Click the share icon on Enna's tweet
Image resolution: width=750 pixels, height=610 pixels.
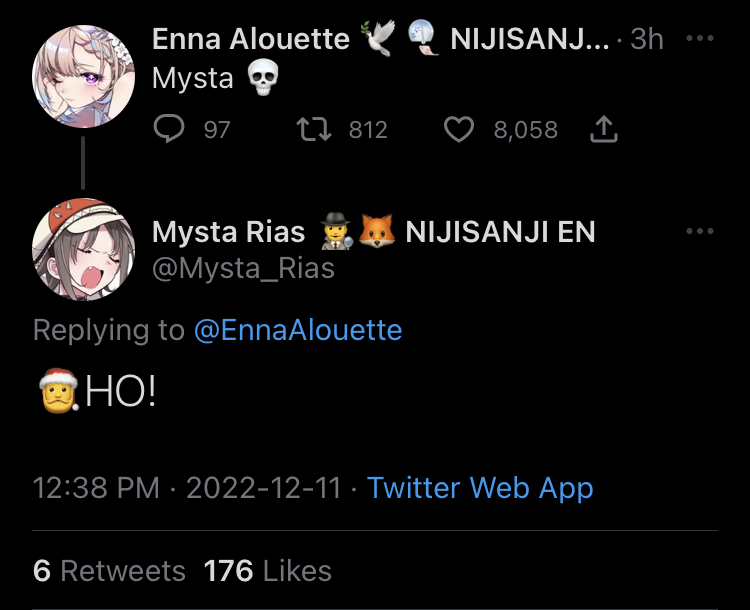(604, 129)
